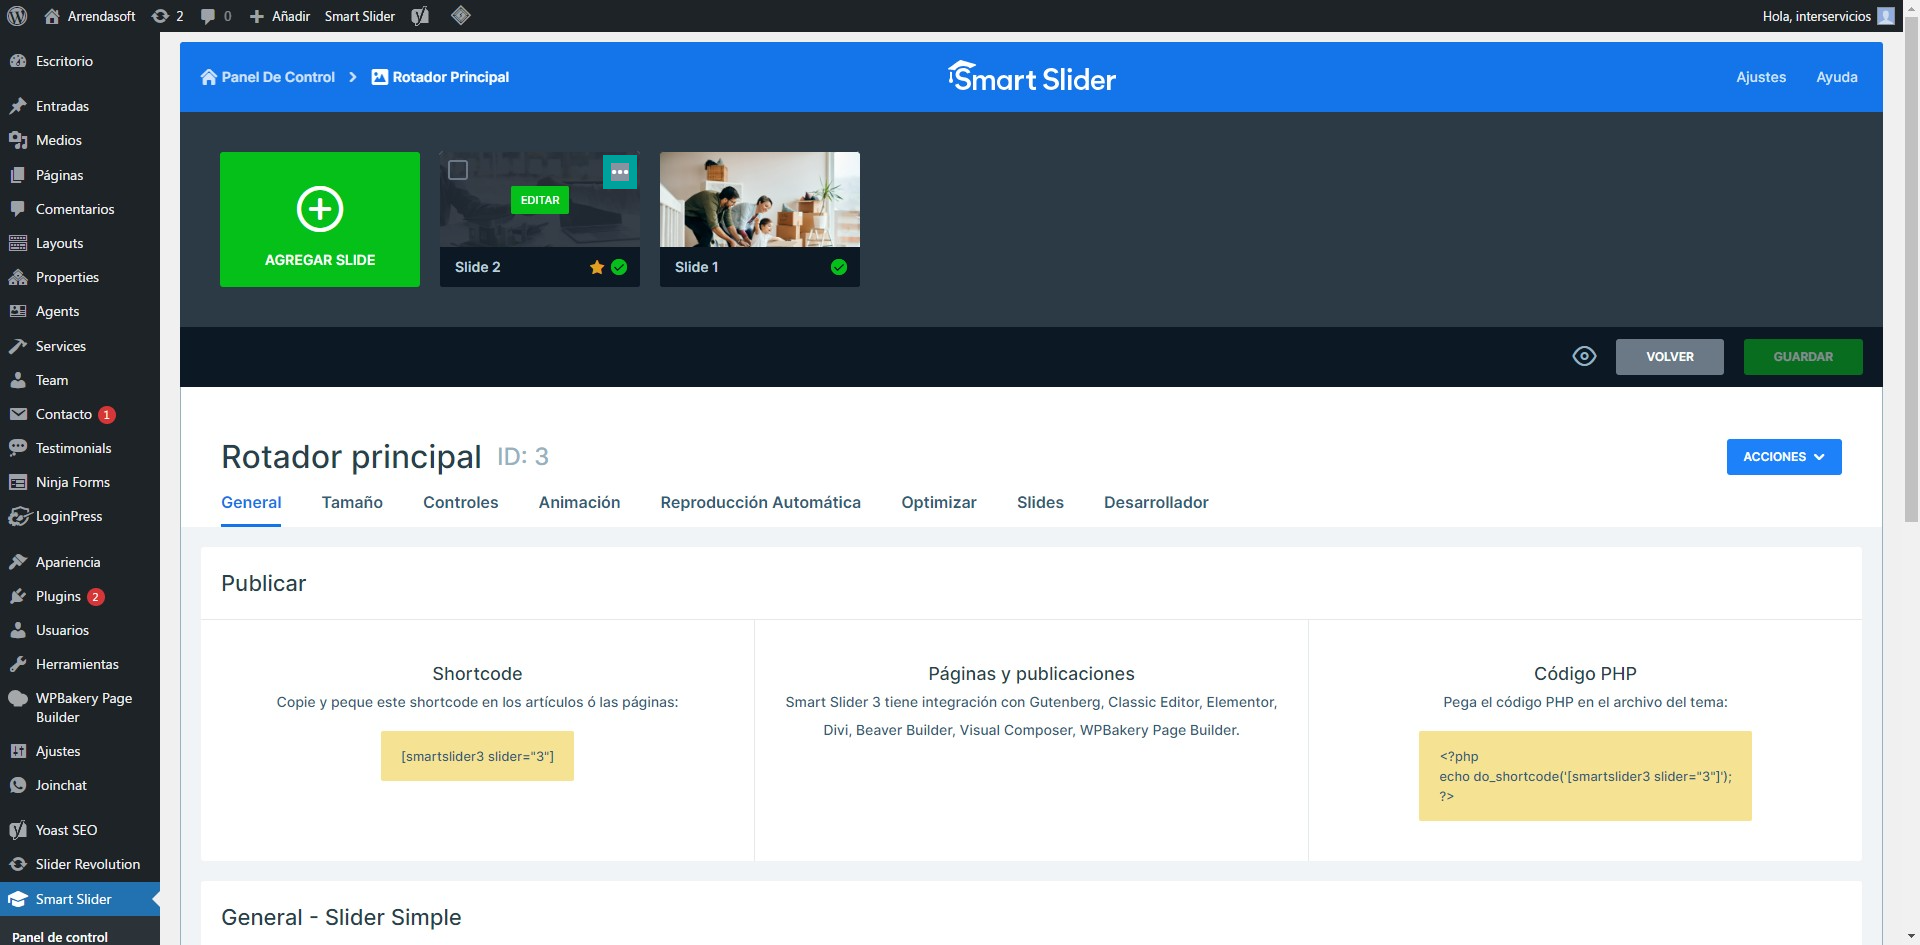Open Herramientas menu
Image resolution: width=1920 pixels, height=945 pixels.
point(80,664)
